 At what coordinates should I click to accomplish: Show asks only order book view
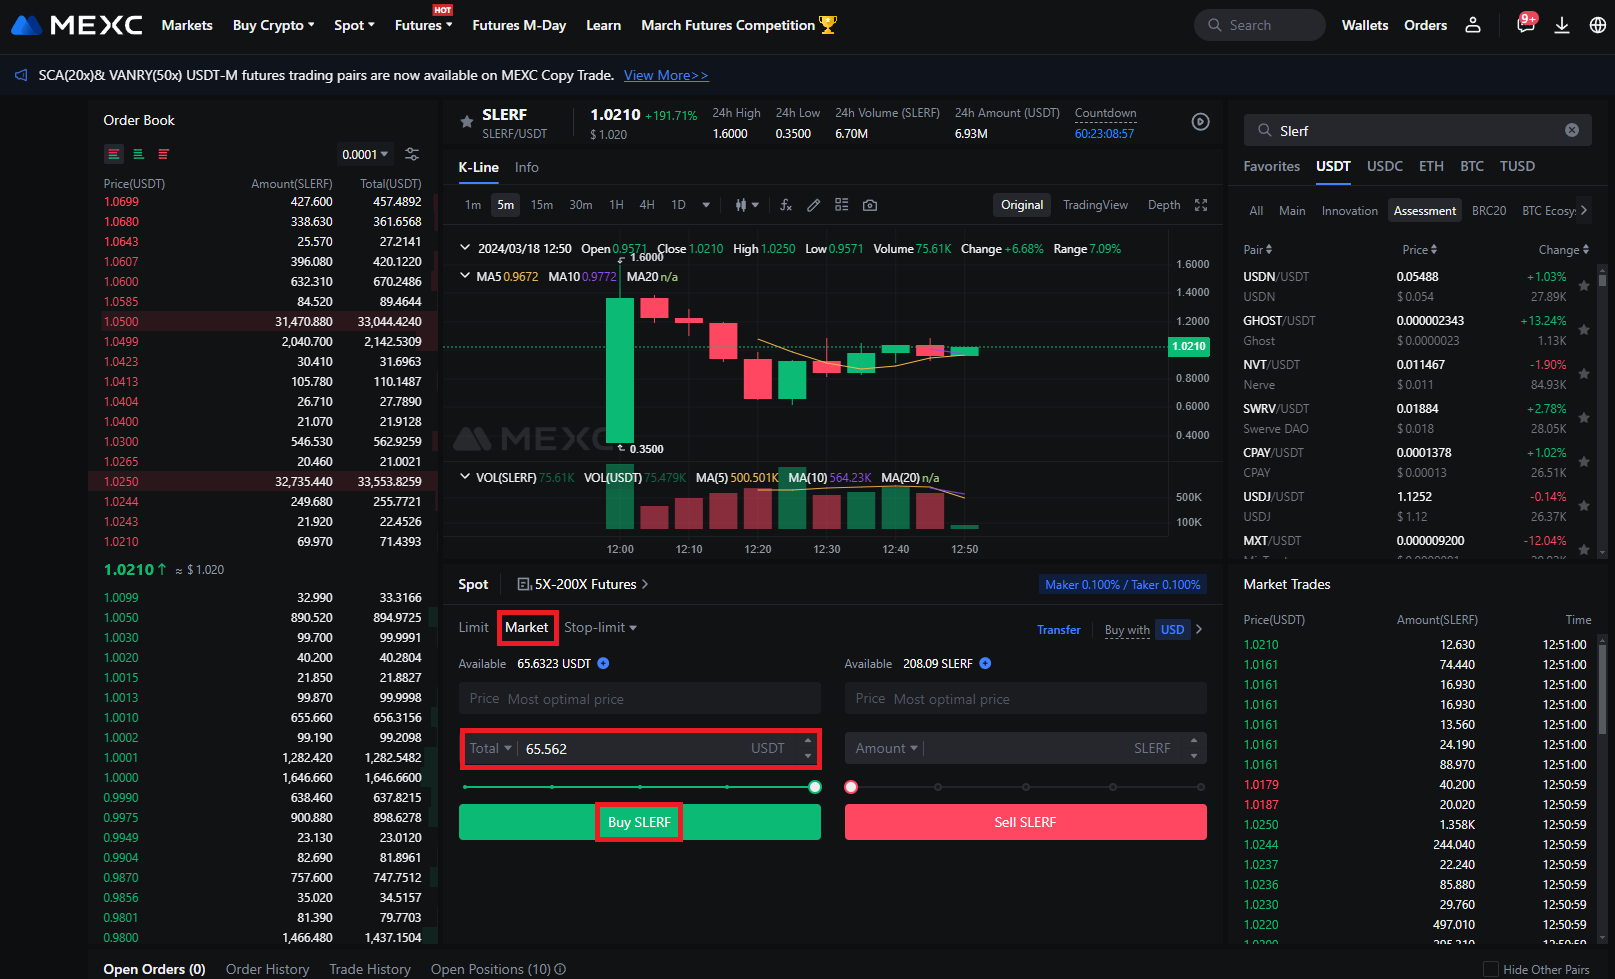pos(163,154)
